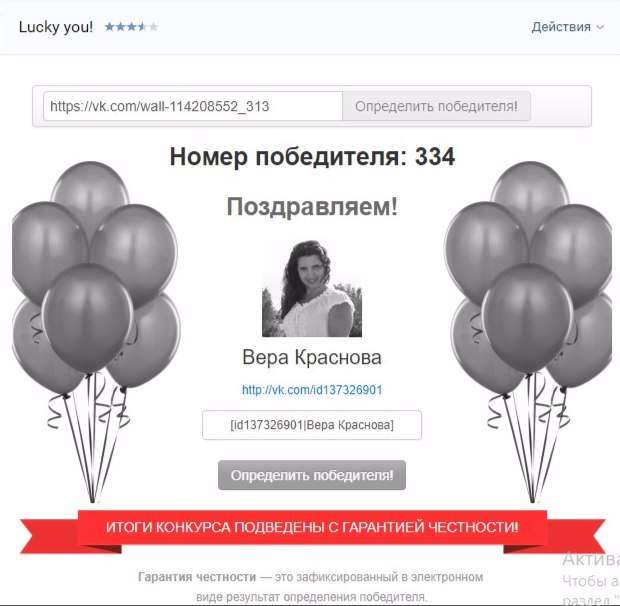Click the winner name Вера Краснова
The width and height of the screenshot is (620, 606).
(x=312, y=357)
